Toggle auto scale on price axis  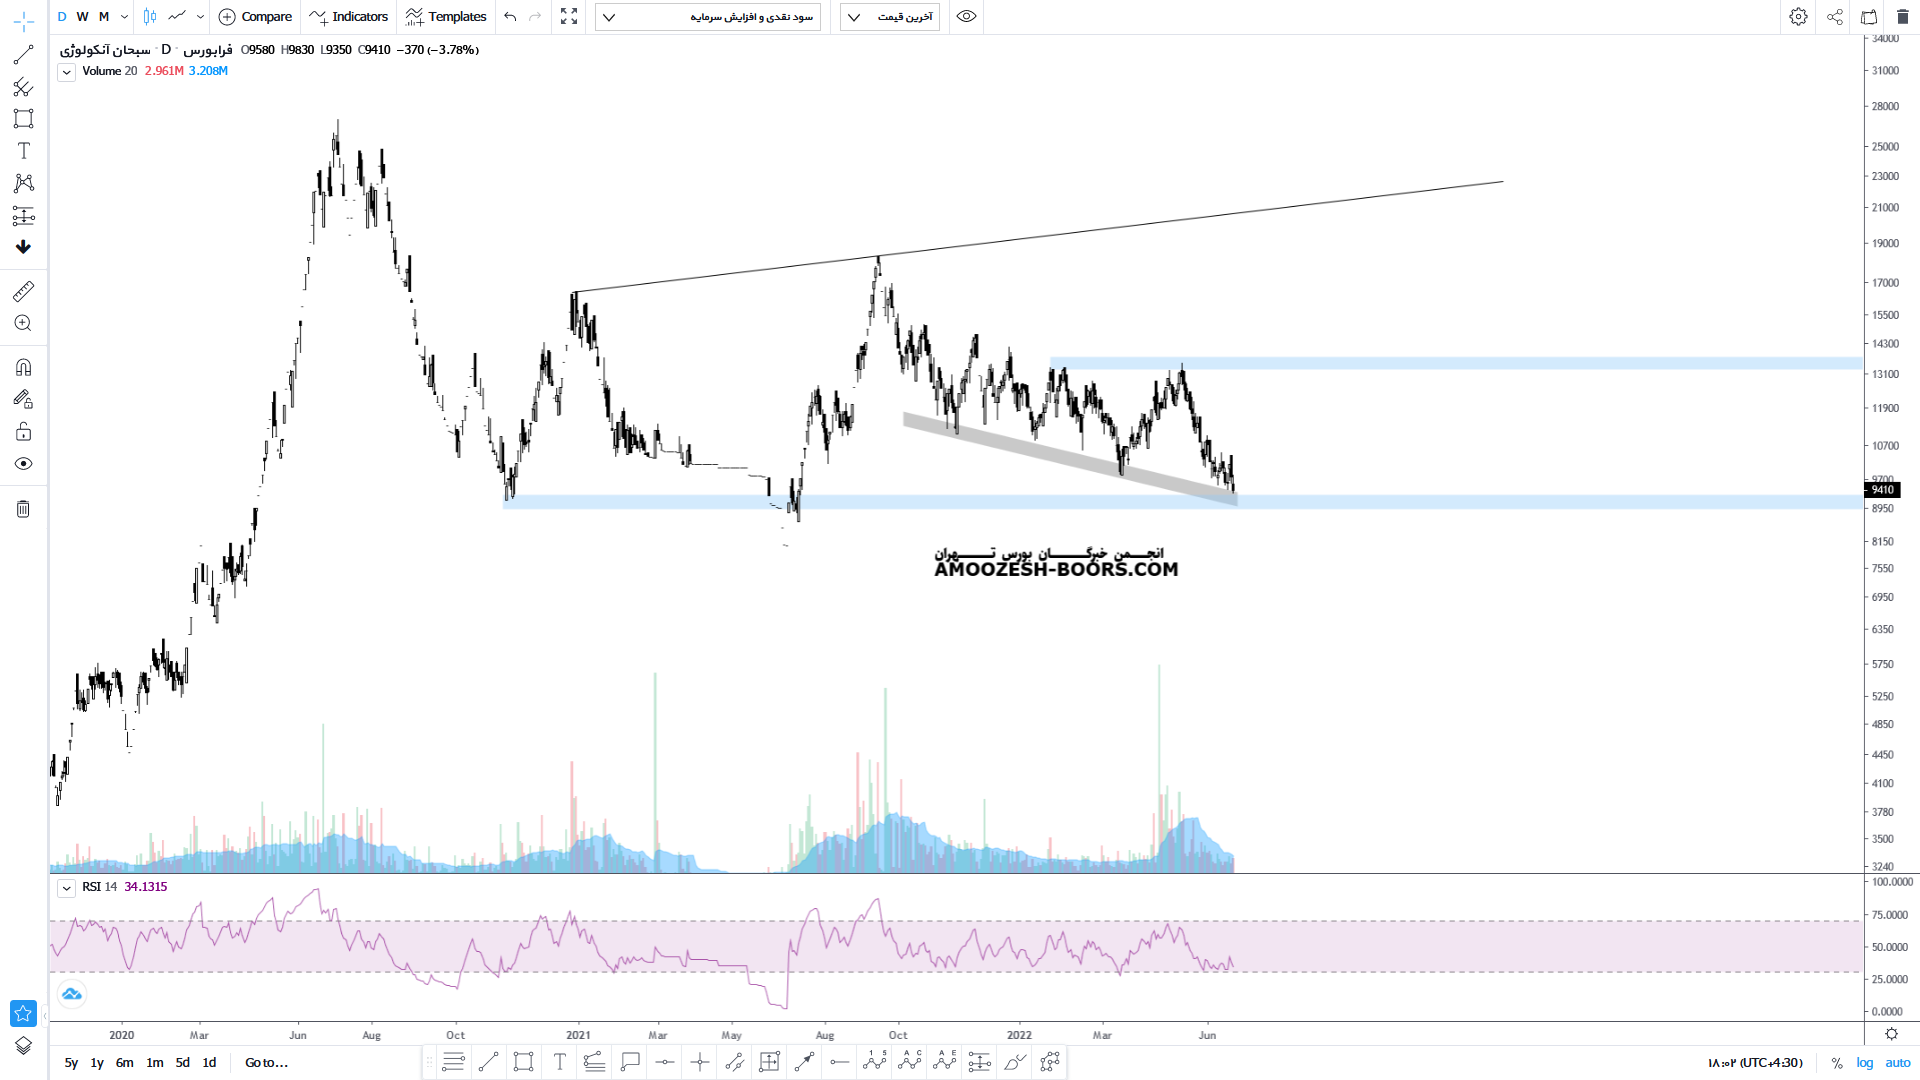pos(1897,1063)
